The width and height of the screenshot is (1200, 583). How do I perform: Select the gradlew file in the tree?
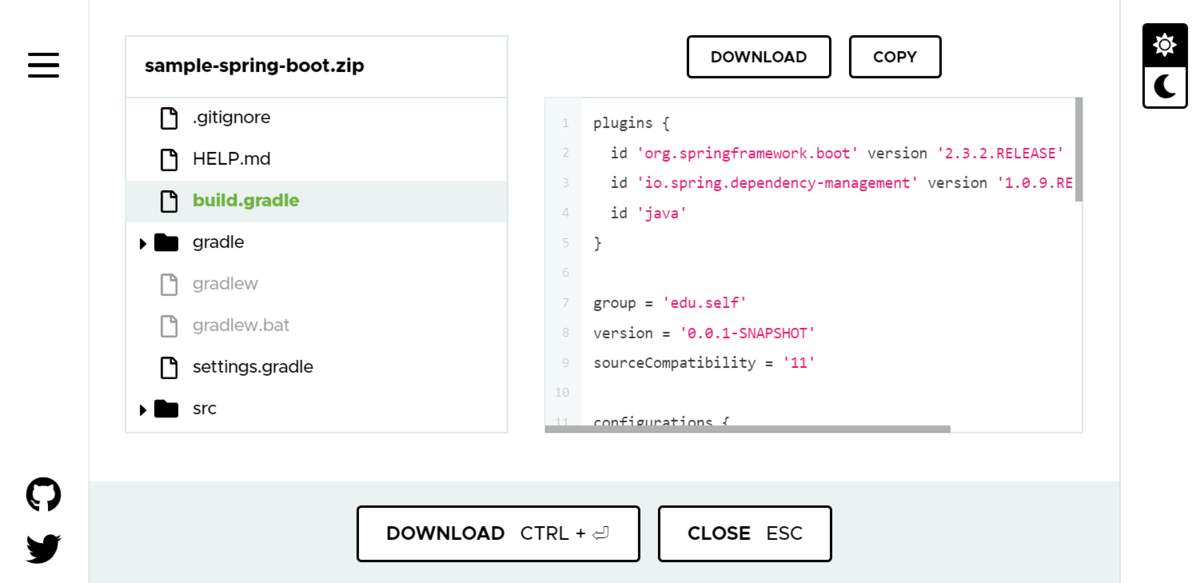(225, 283)
